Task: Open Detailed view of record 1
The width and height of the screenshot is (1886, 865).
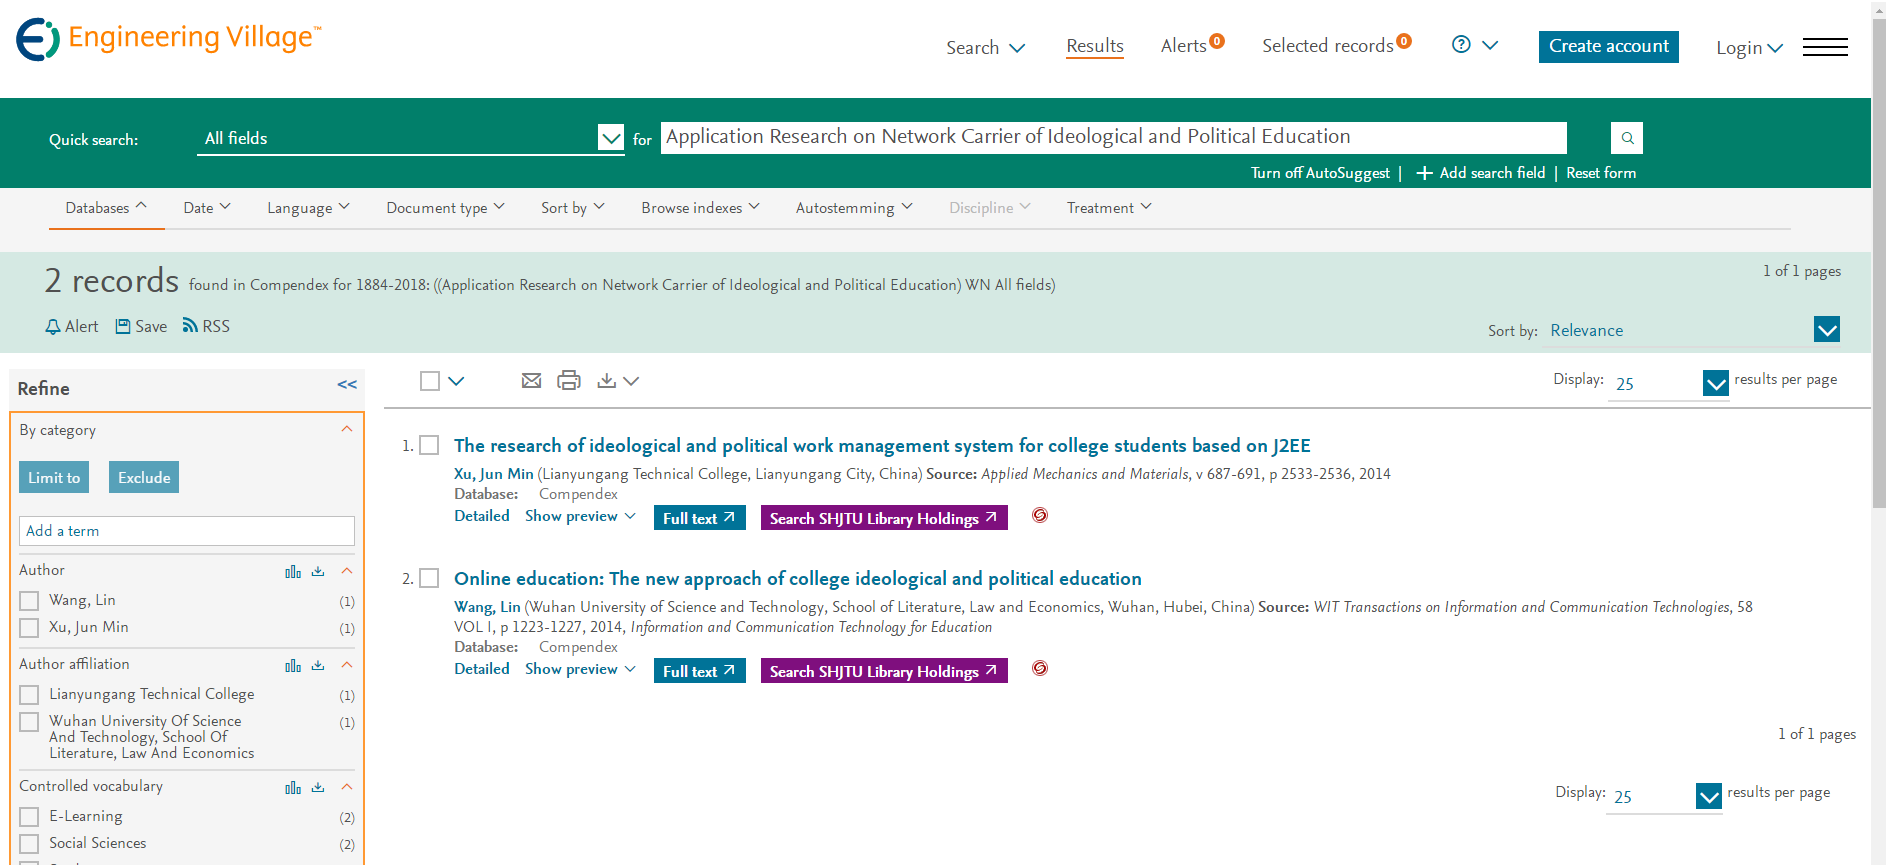Action: click(x=482, y=517)
